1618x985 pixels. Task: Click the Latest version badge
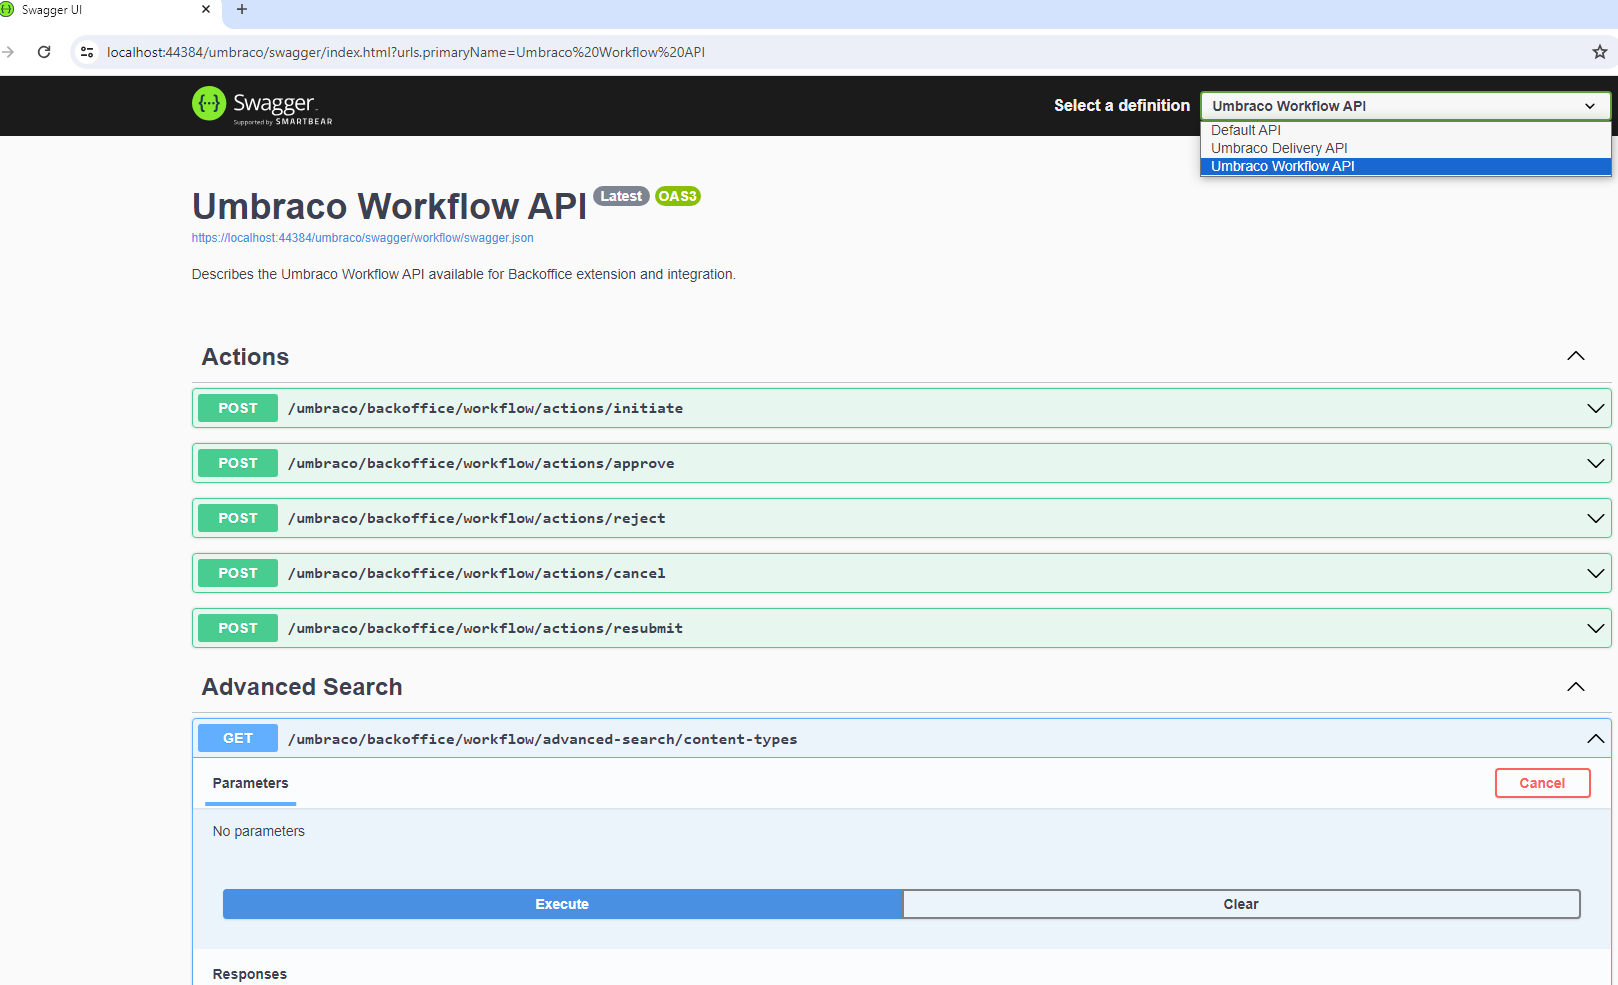coord(621,196)
